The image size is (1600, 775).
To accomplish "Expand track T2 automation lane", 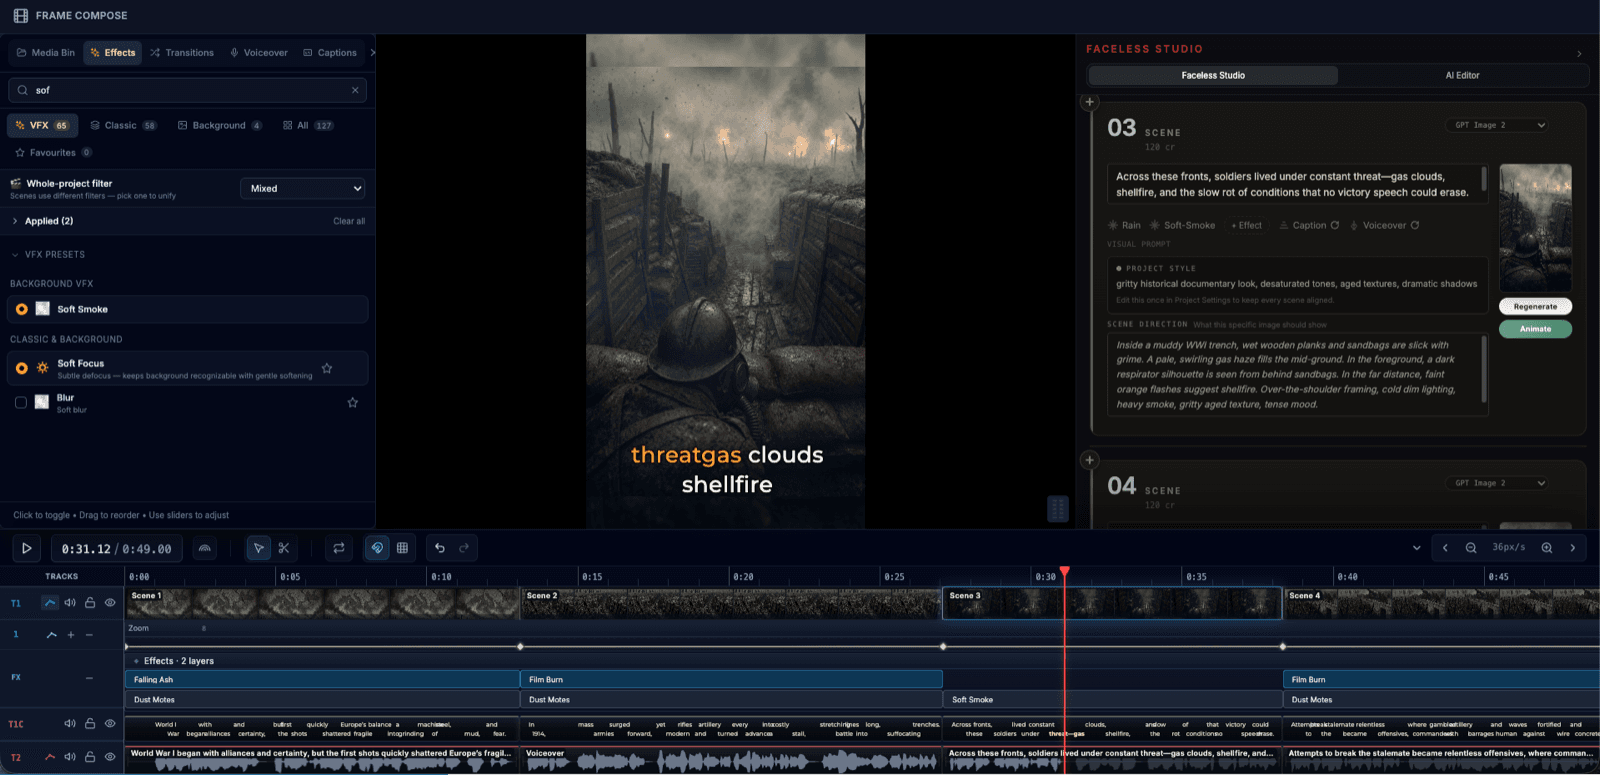I will coord(50,757).
